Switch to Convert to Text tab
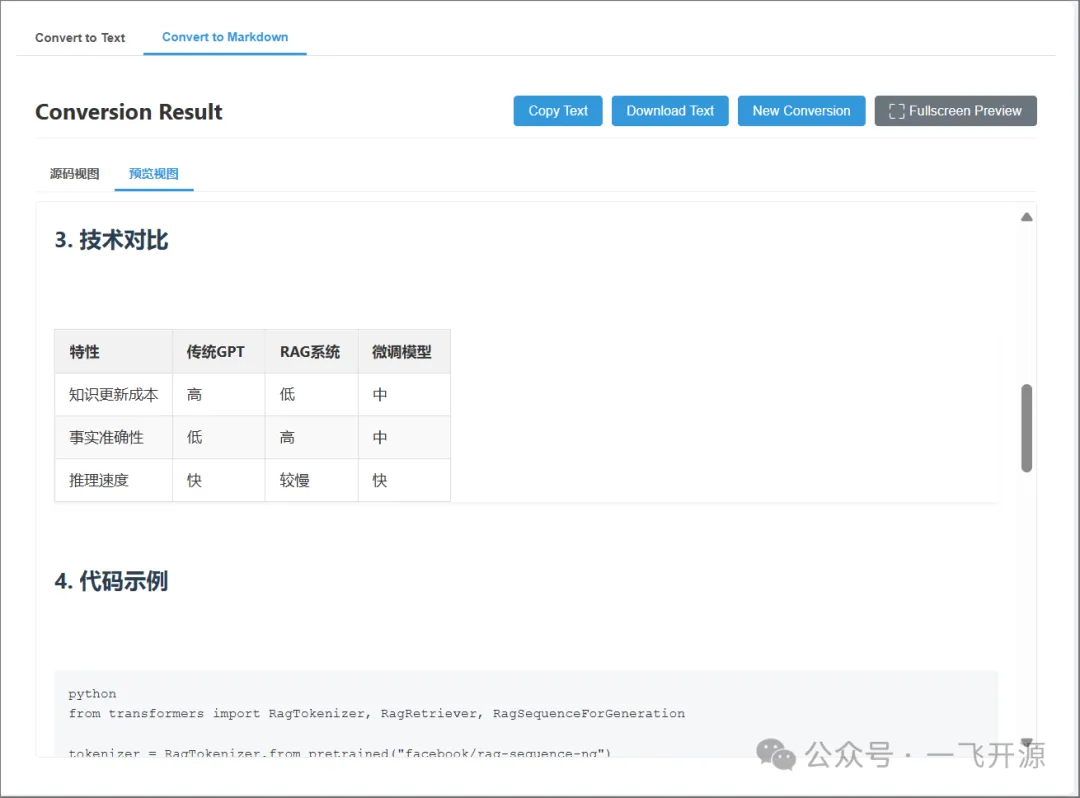The width and height of the screenshot is (1080, 798). tap(80, 38)
